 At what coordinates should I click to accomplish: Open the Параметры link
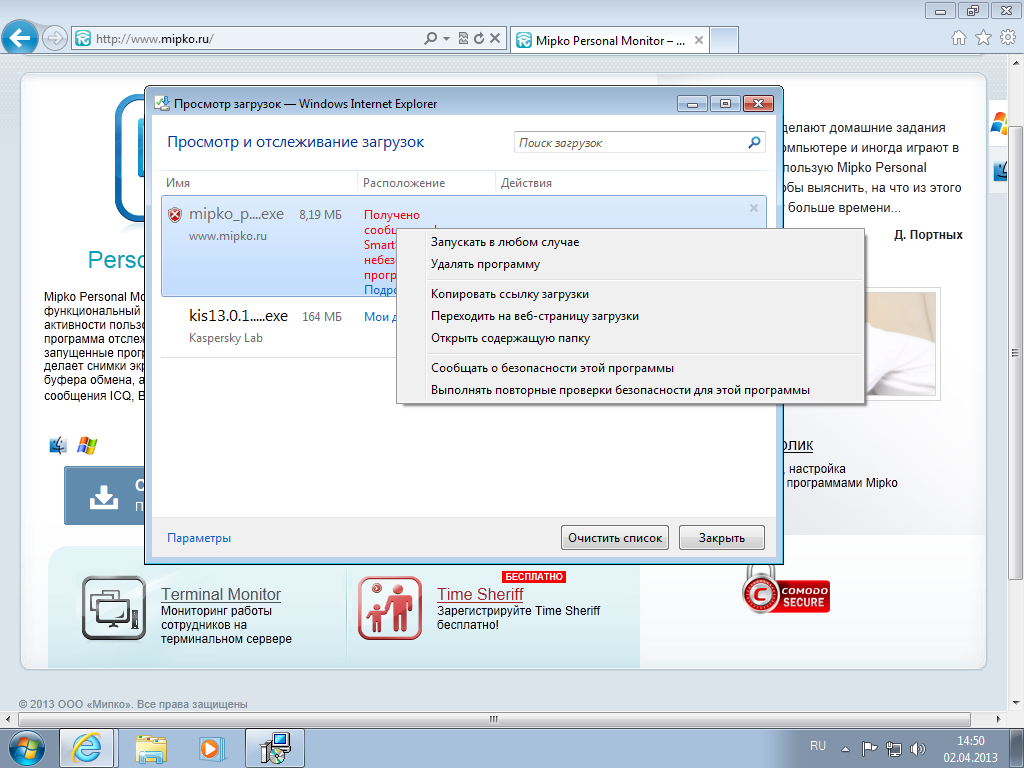pyautogui.click(x=199, y=538)
